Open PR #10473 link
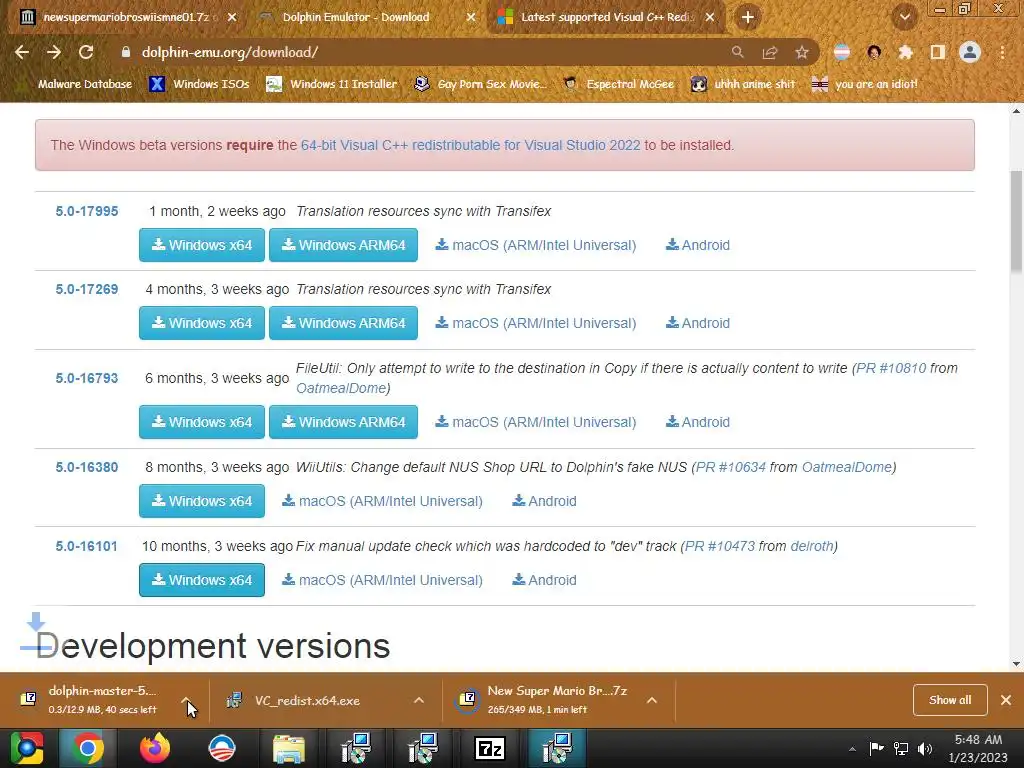The image size is (1024, 768). [720, 547]
